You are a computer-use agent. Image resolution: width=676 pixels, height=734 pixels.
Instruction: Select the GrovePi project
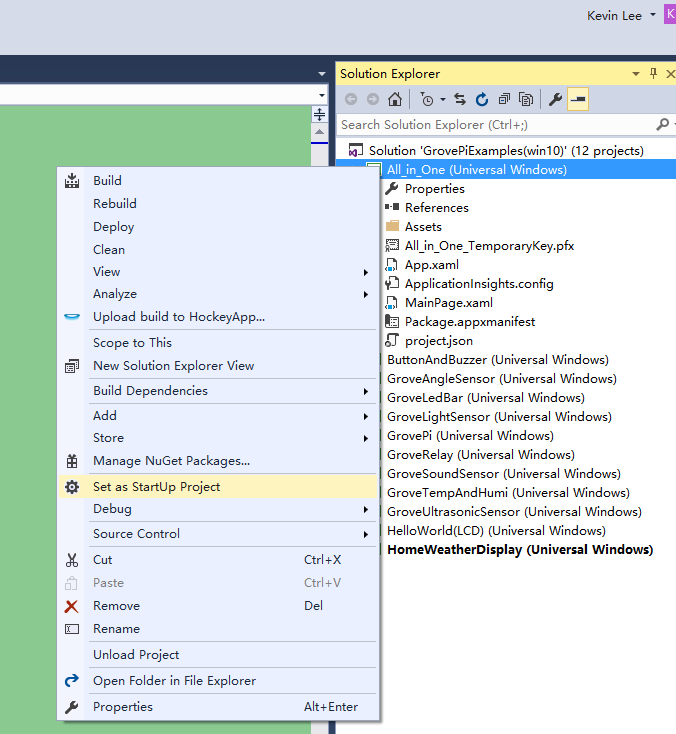click(470, 436)
